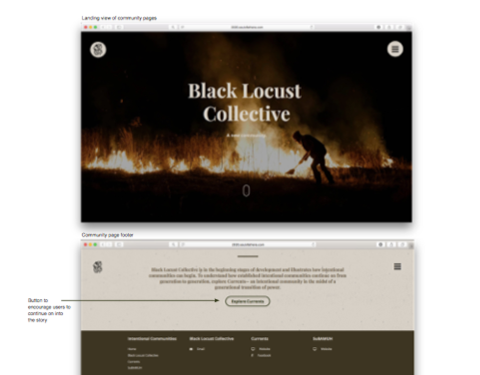Click the upper browser's address bar
Viewport: 480px width, 375px height.
pos(247,27)
